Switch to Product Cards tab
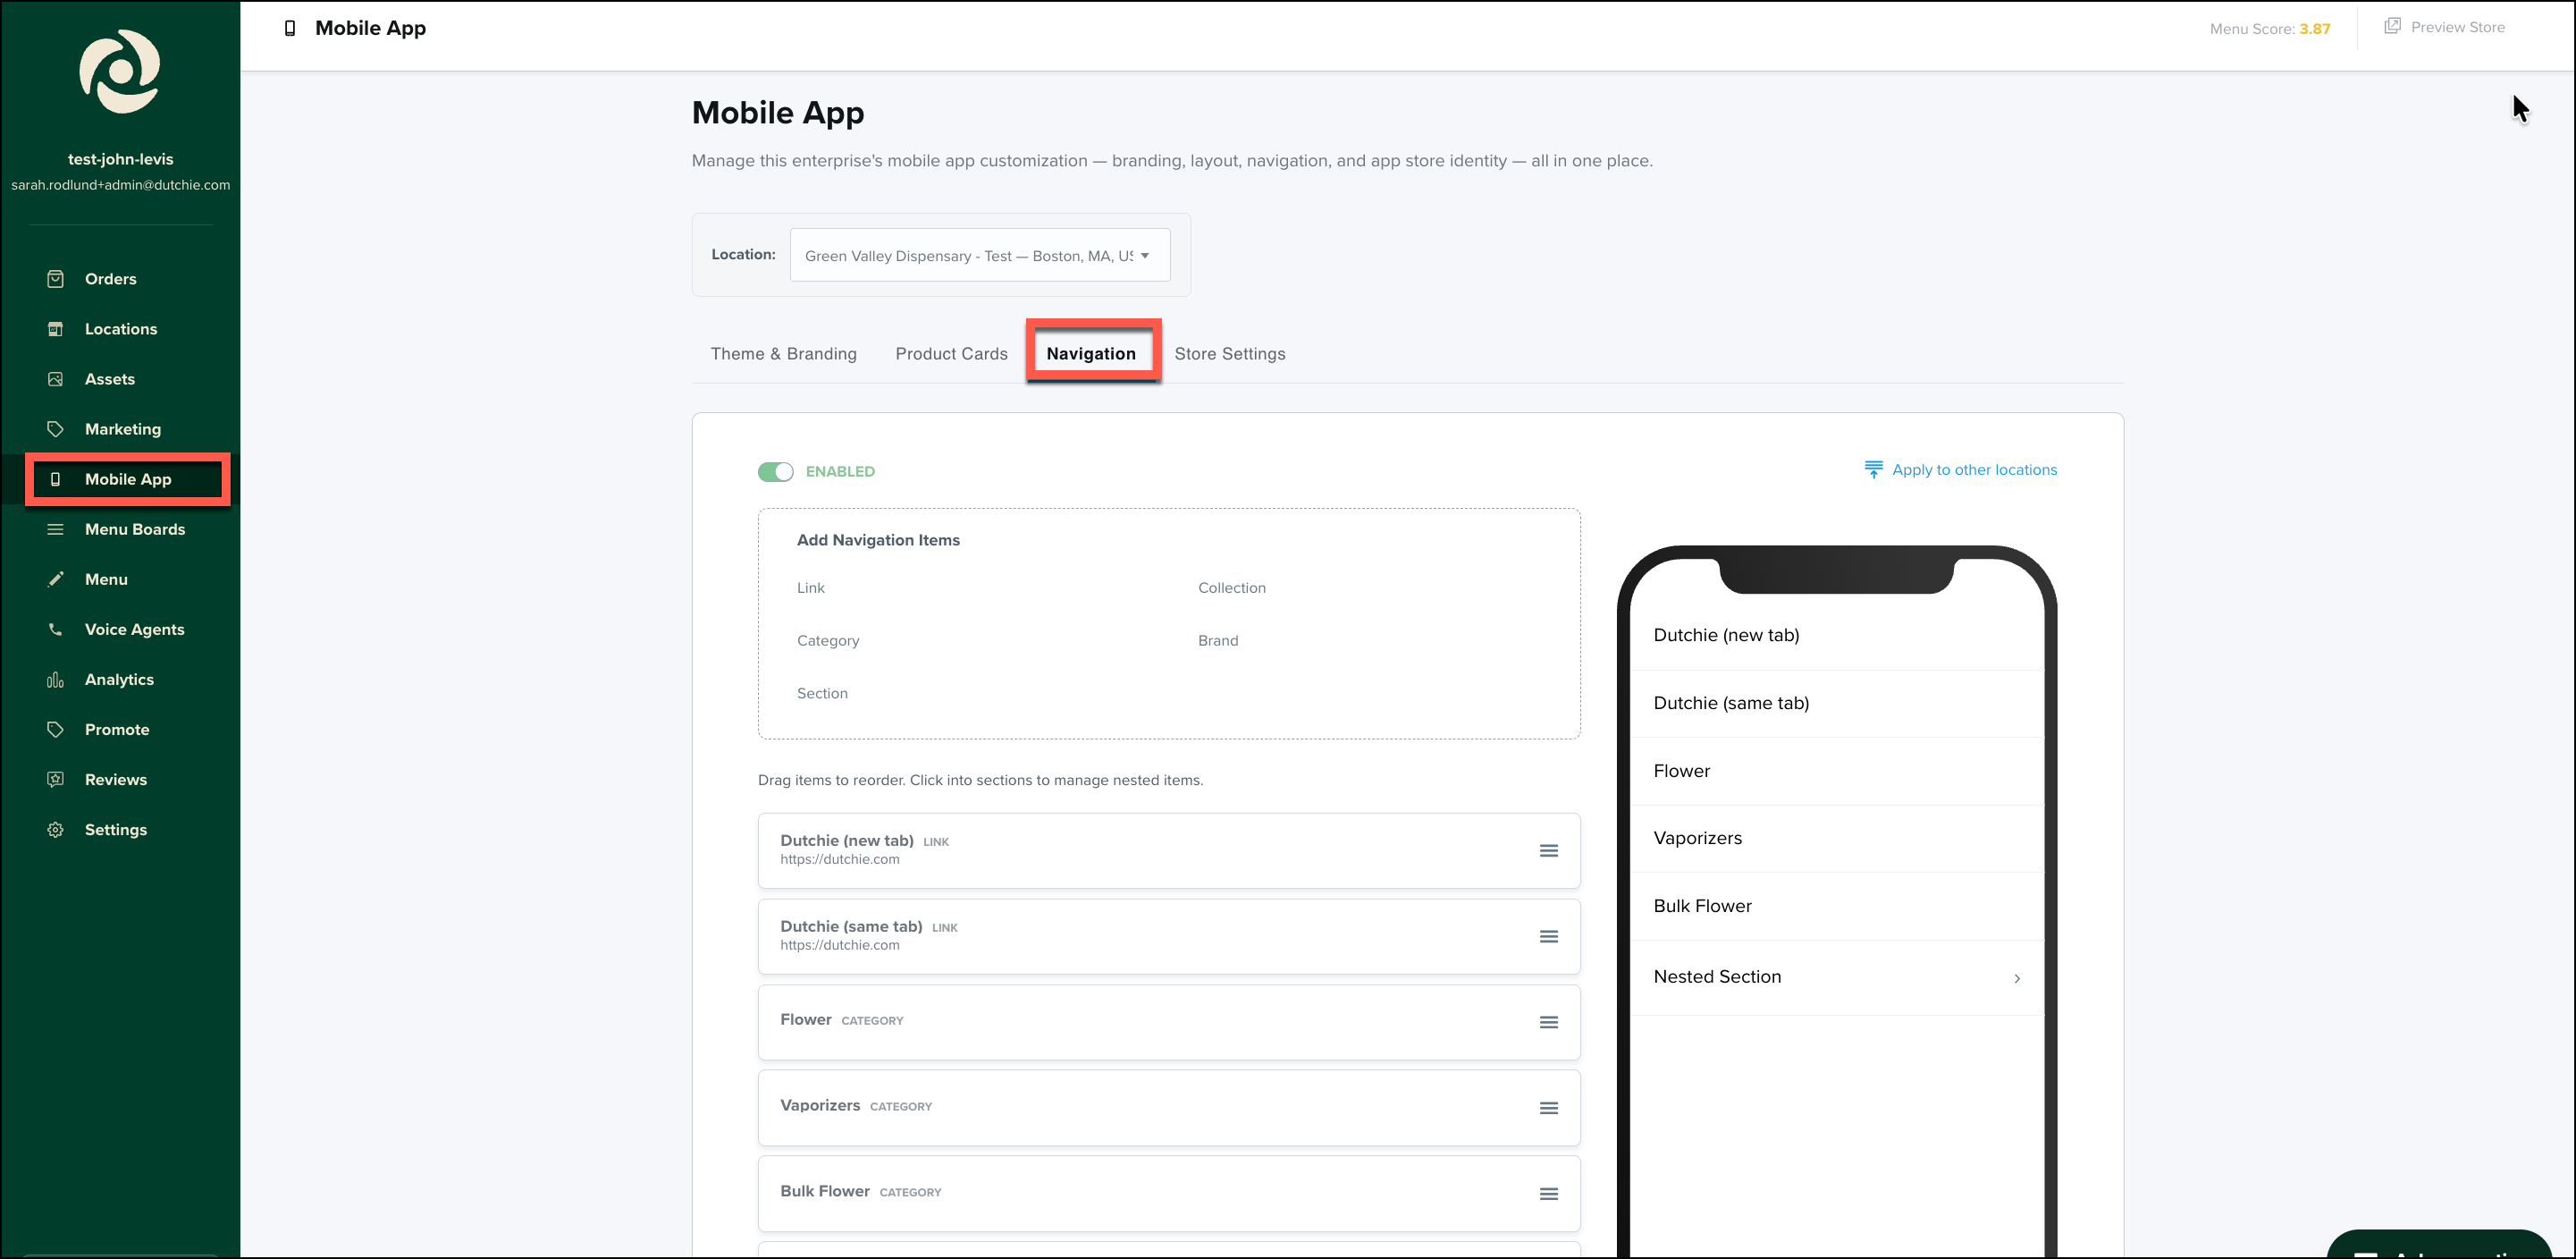The height and width of the screenshot is (1259, 2576). click(x=951, y=353)
